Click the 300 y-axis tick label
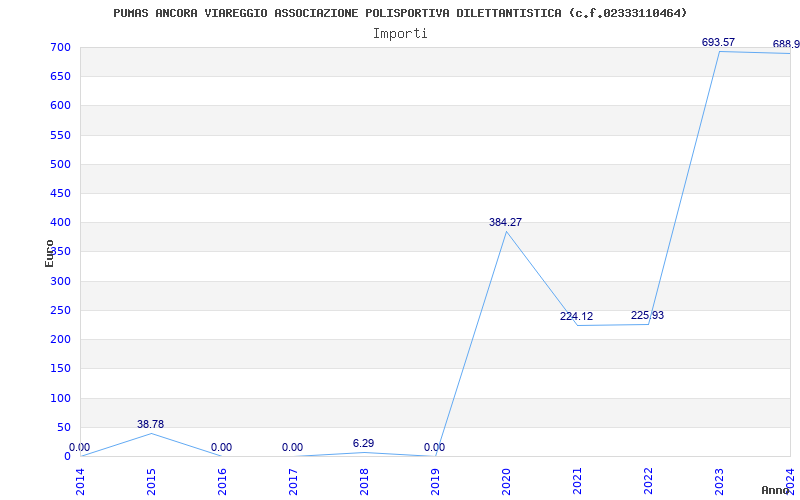The height and width of the screenshot is (500, 800). pos(60,281)
